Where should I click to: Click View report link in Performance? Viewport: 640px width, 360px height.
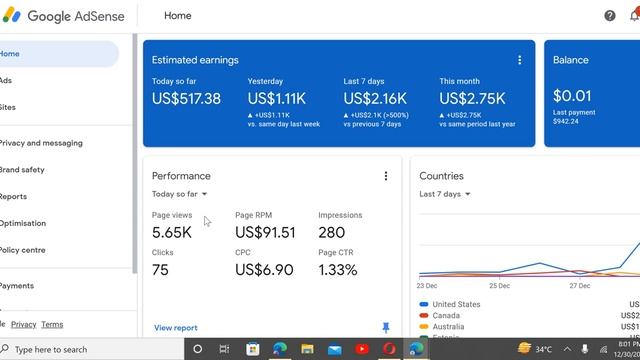(176, 328)
